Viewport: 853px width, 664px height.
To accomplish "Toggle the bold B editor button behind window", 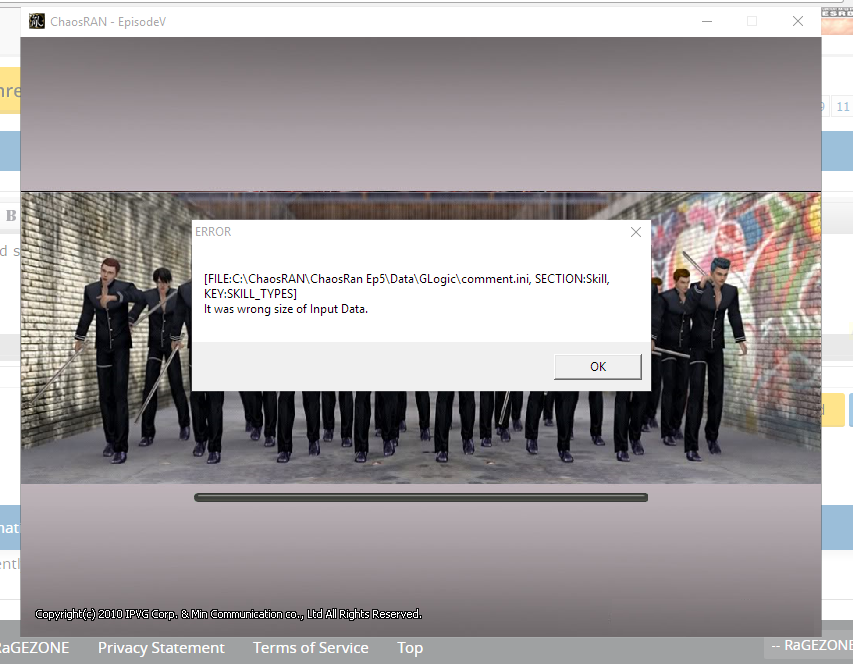I will 11,215.
